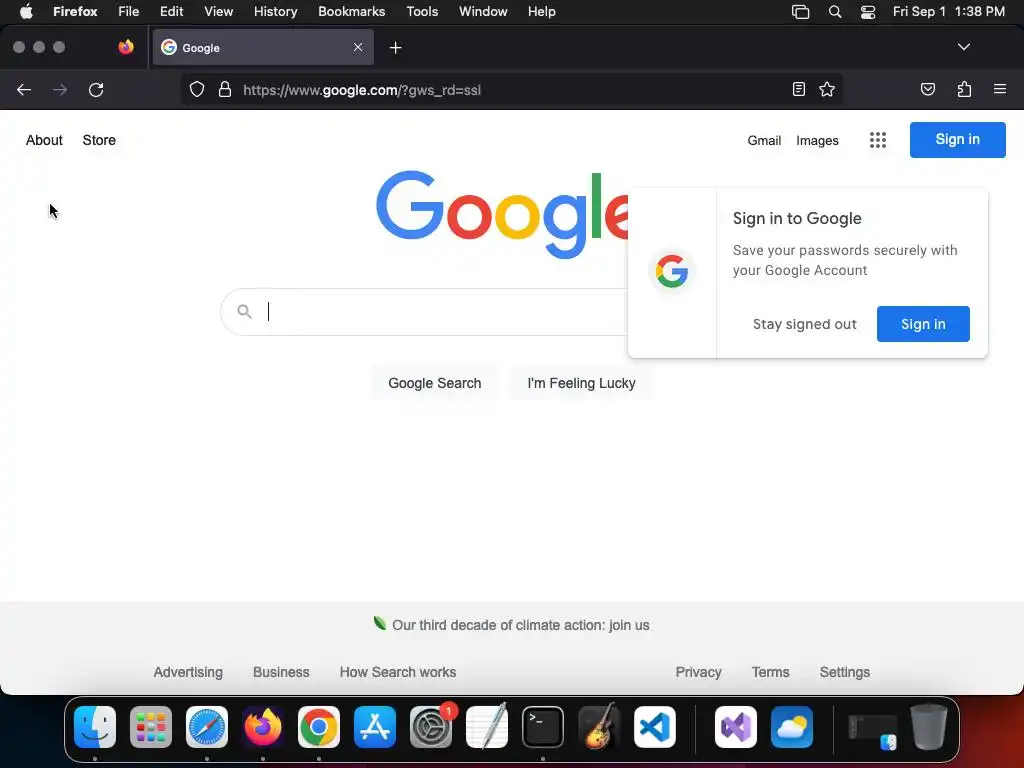The width and height of the screenshot is (1024, 768).
Task: Open Firefox extensions puzzle icon
Action: point(964,89)
